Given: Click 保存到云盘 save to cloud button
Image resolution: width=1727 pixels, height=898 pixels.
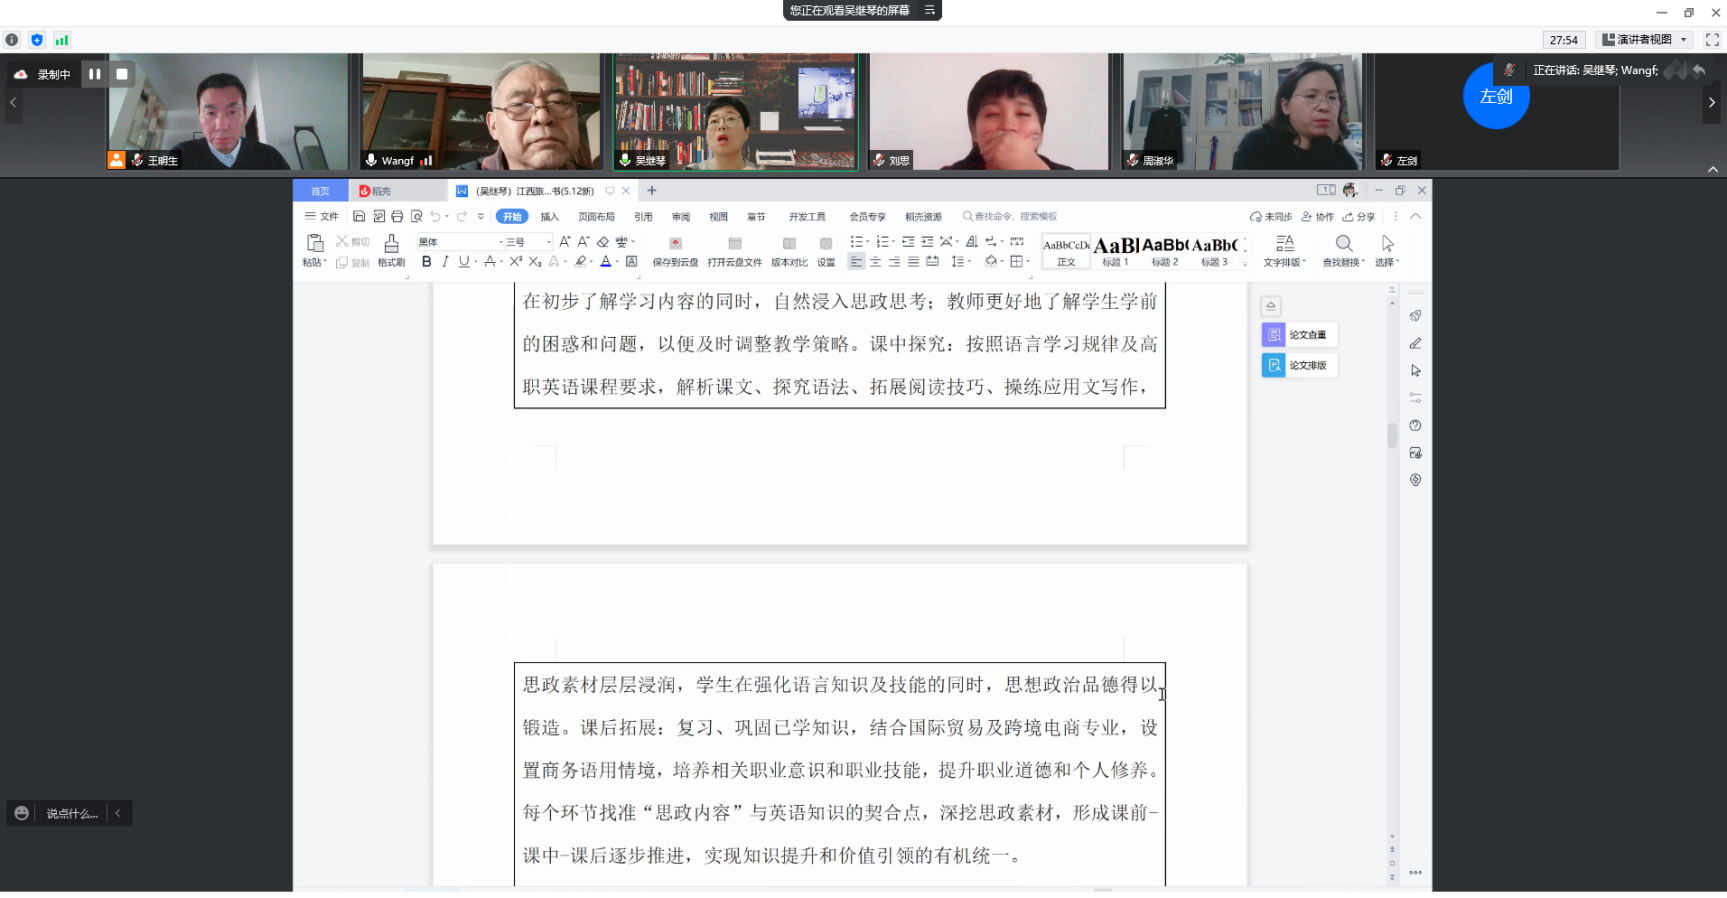Looking at the screenshot, I should point(675,251).
